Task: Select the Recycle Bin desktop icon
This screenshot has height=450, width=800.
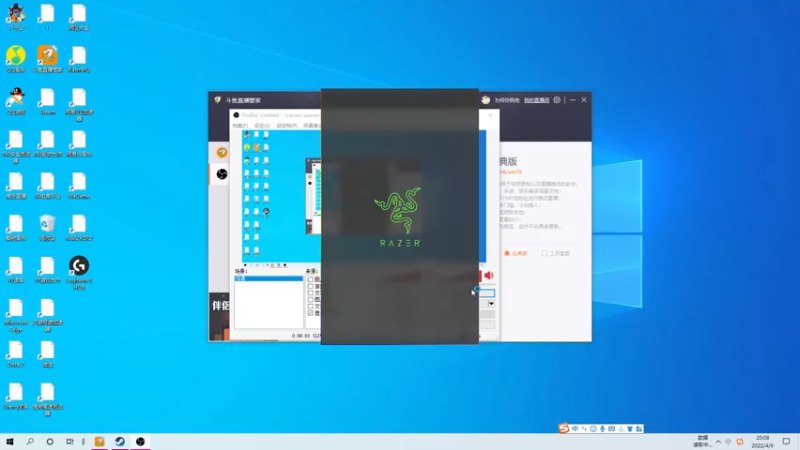Action: 47,228
